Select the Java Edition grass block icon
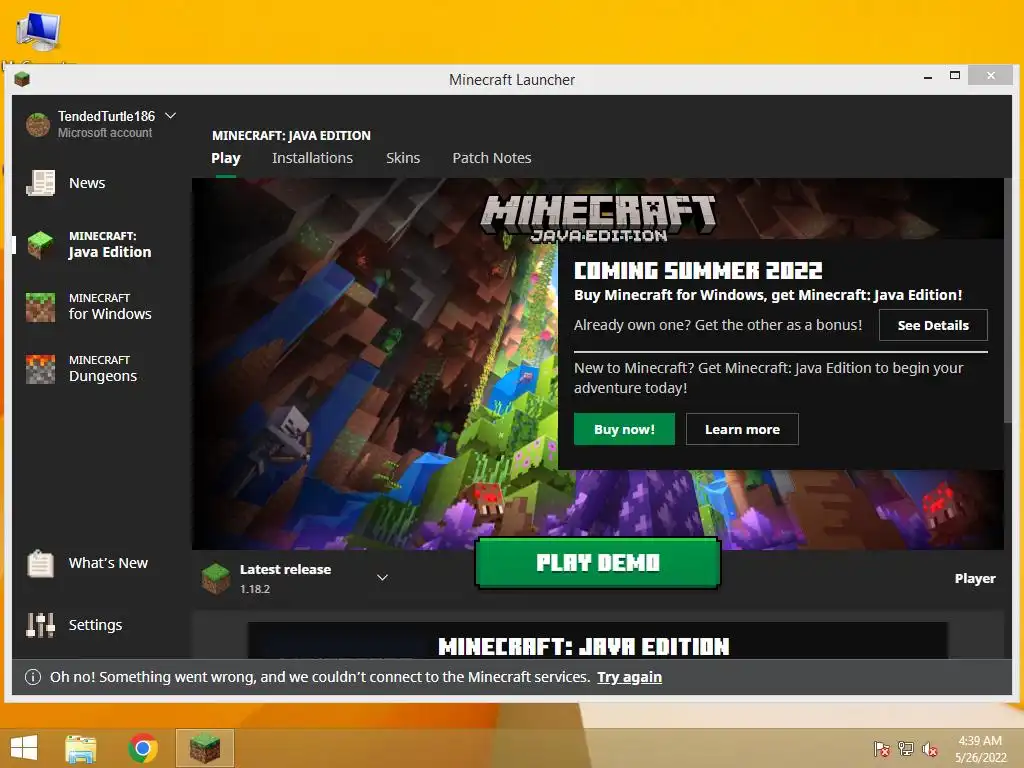1024x768 pixels. coord(40,244)
